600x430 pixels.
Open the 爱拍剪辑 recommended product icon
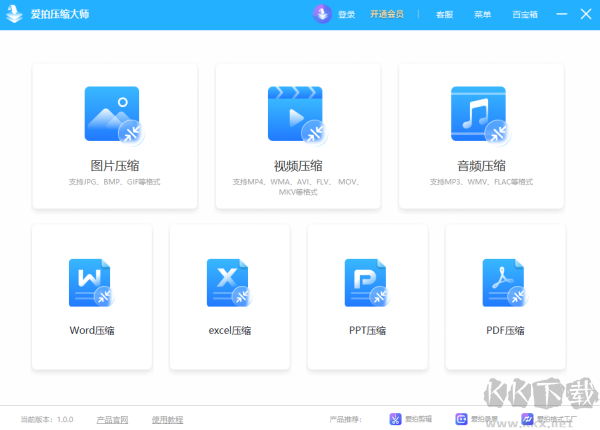(396, 419)
